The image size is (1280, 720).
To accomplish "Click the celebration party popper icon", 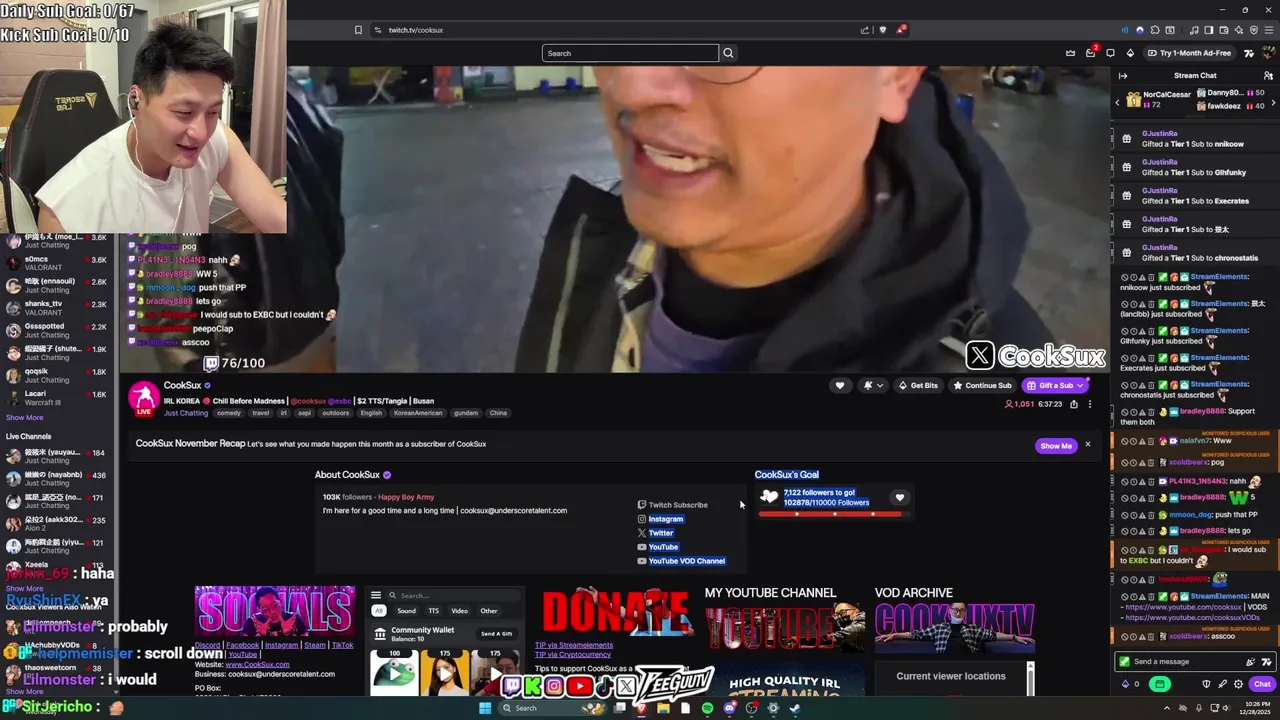I will coord(1250,662).
